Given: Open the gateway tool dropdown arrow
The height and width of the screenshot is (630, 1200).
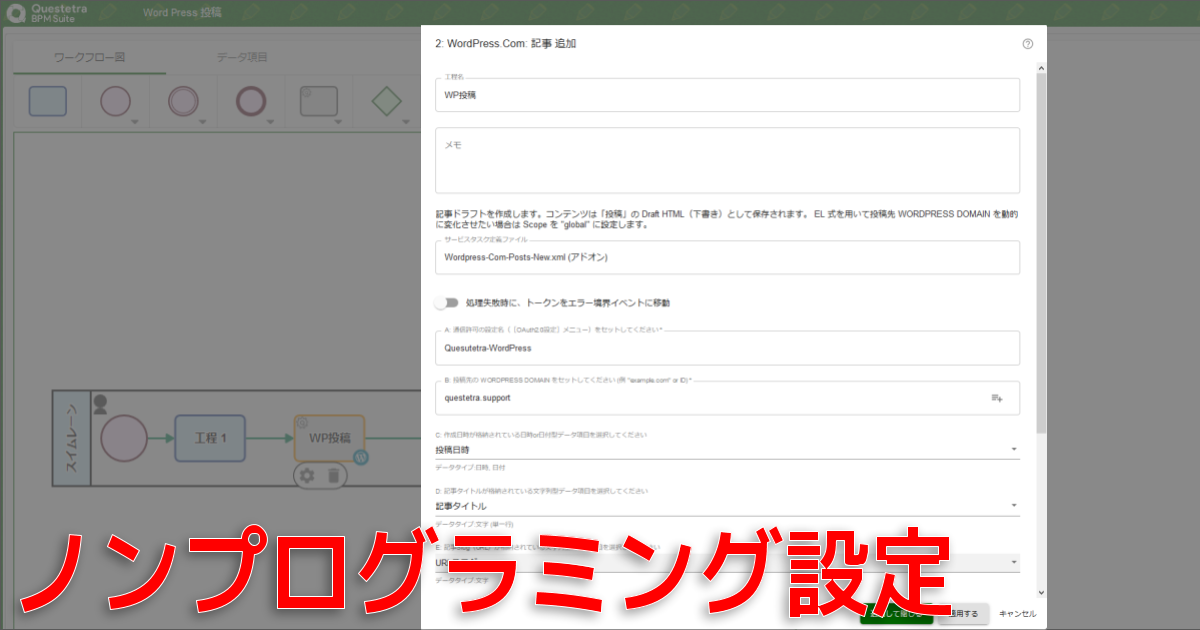Looking at the screenshot, I should 406,122.
